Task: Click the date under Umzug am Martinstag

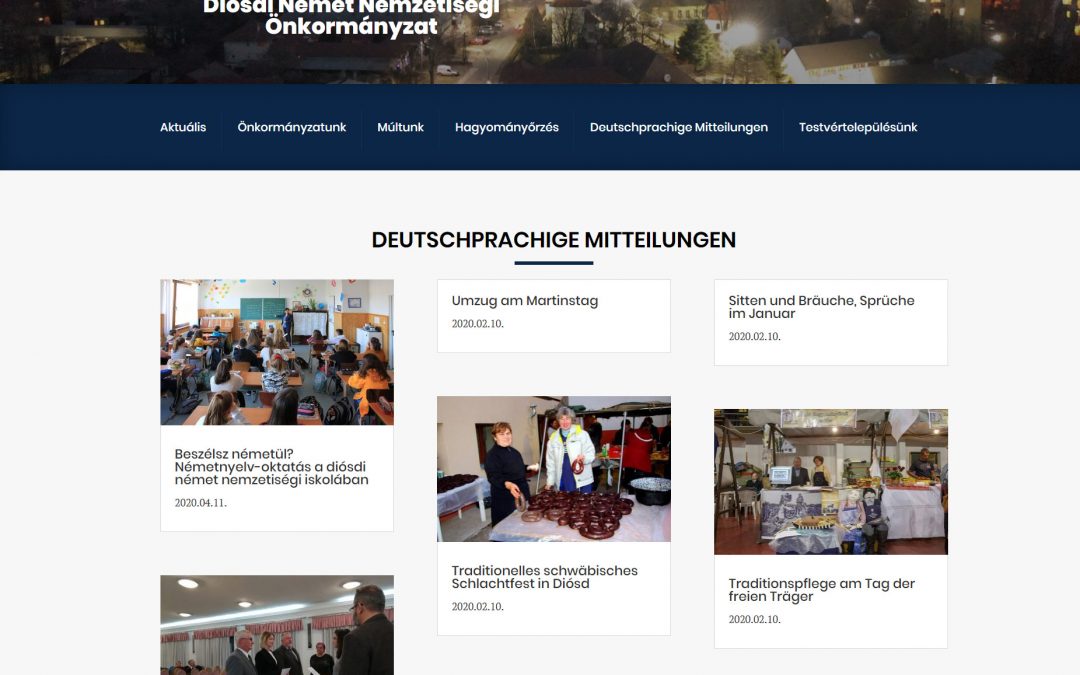Action: point(477,324)
